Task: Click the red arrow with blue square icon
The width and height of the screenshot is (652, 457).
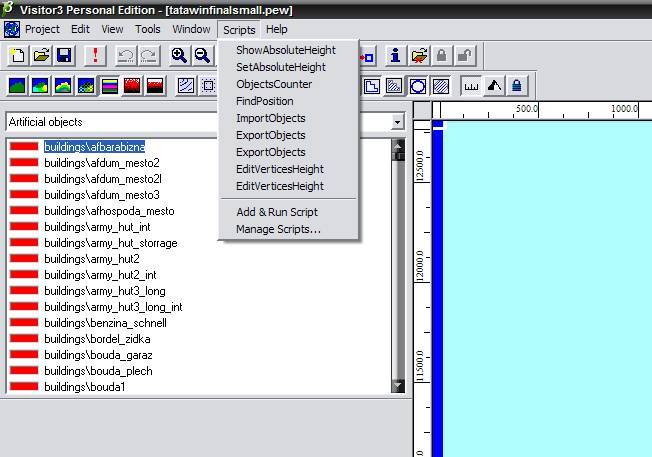Action: [367, 56]
